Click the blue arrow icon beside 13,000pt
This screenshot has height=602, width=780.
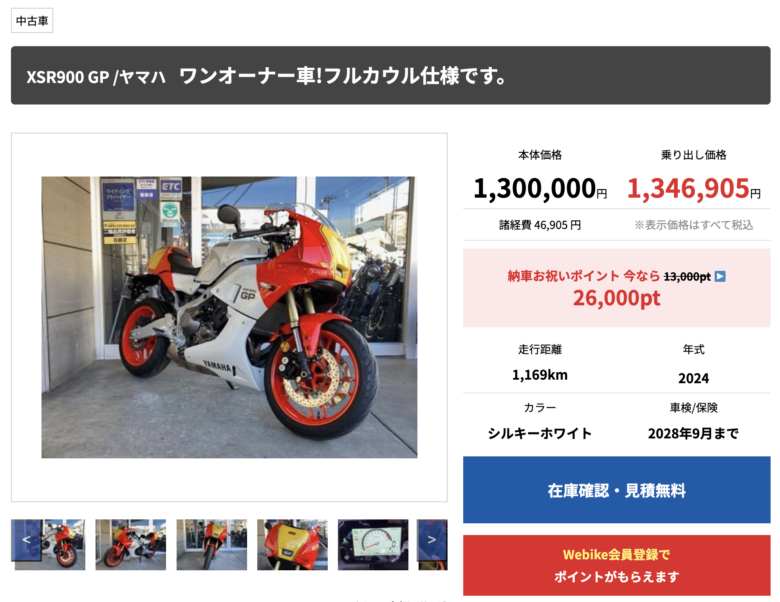tap(720, 277)
